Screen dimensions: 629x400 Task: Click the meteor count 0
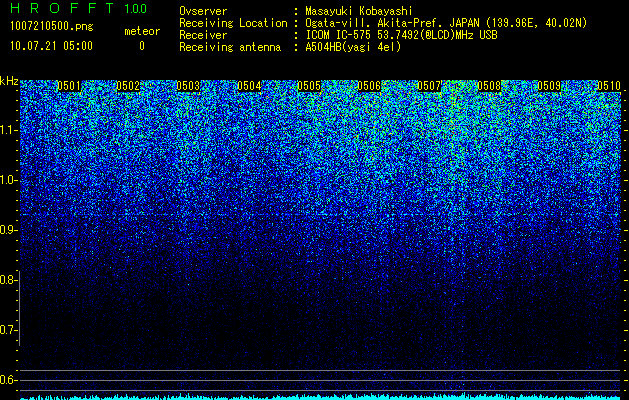(142, 46)
